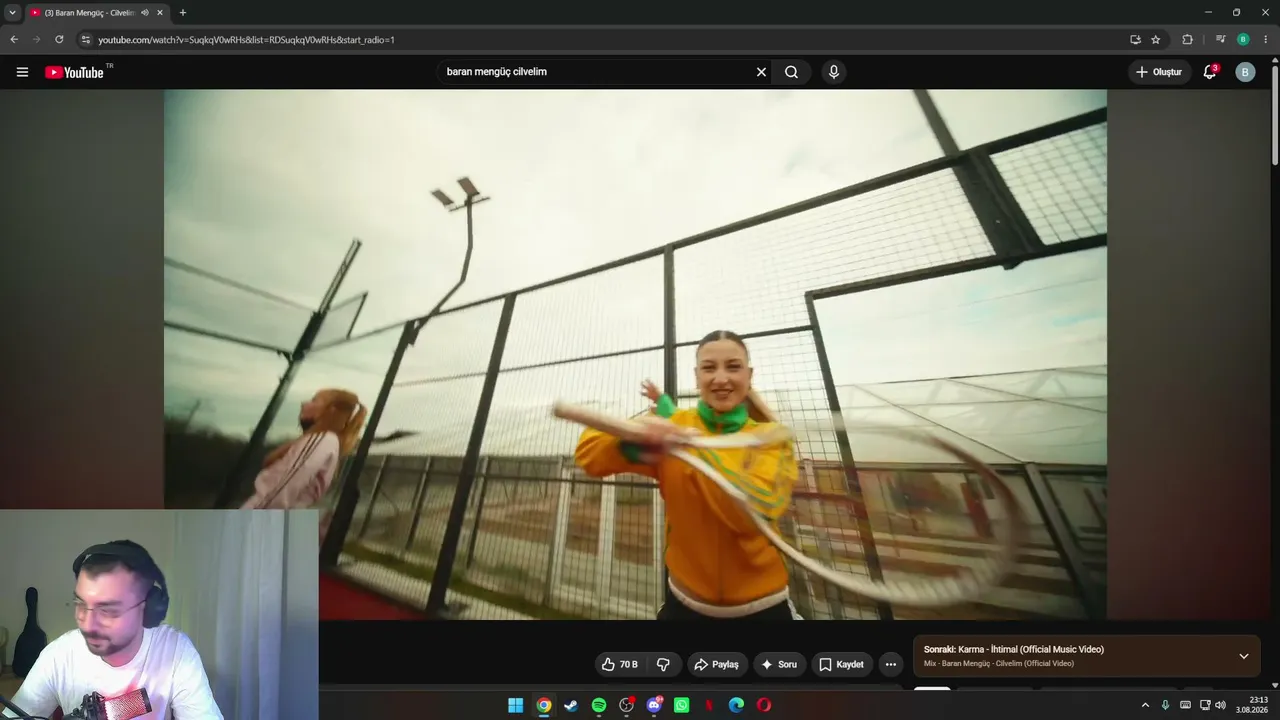Screen dimensions: 1280x720
Task: Open Opera from the taskbar
Action: point(765,705)
